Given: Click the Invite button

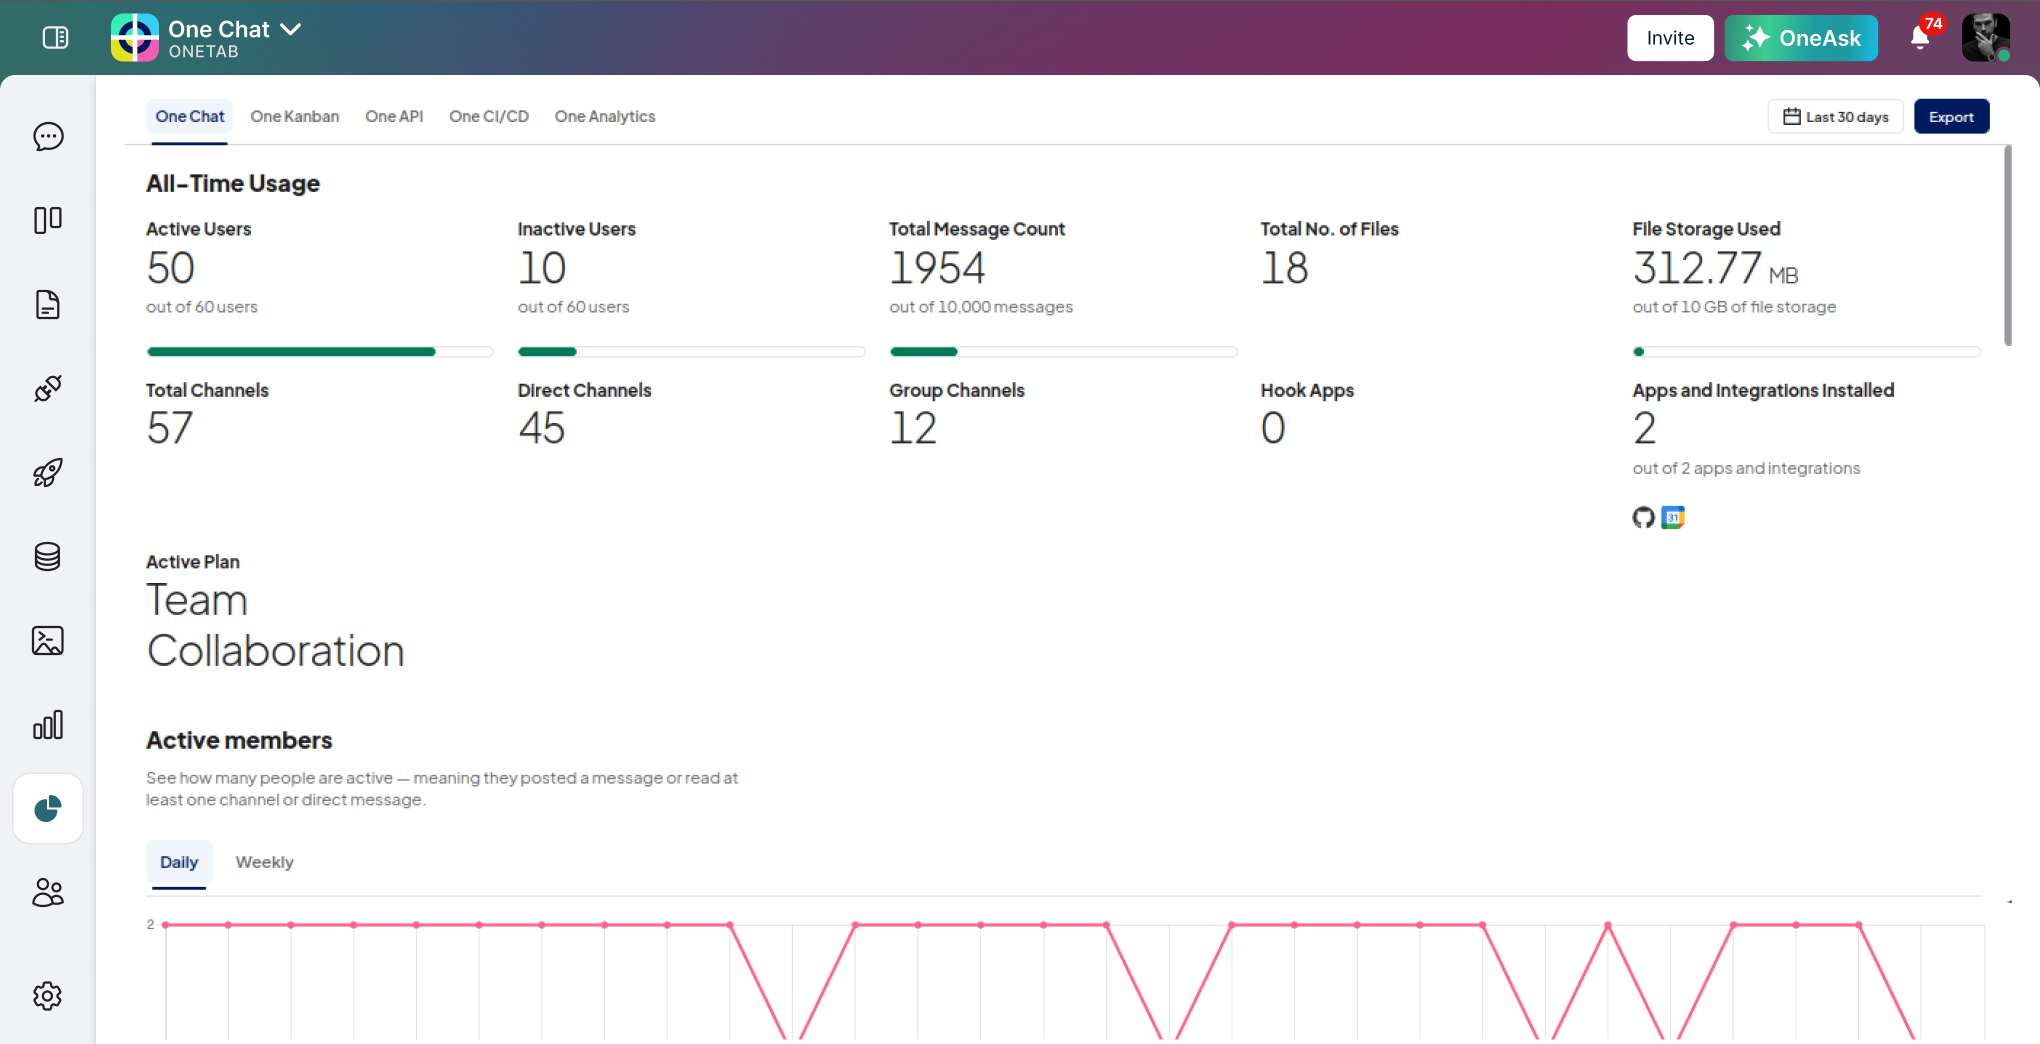Looking at the screenshot, I should tap(1670, 38).
